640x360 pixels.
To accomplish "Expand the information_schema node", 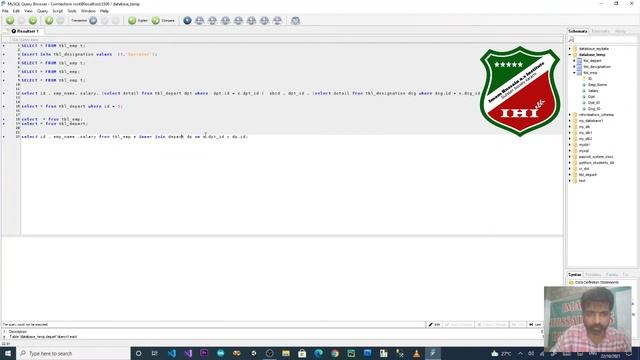I will coord(570,115).
